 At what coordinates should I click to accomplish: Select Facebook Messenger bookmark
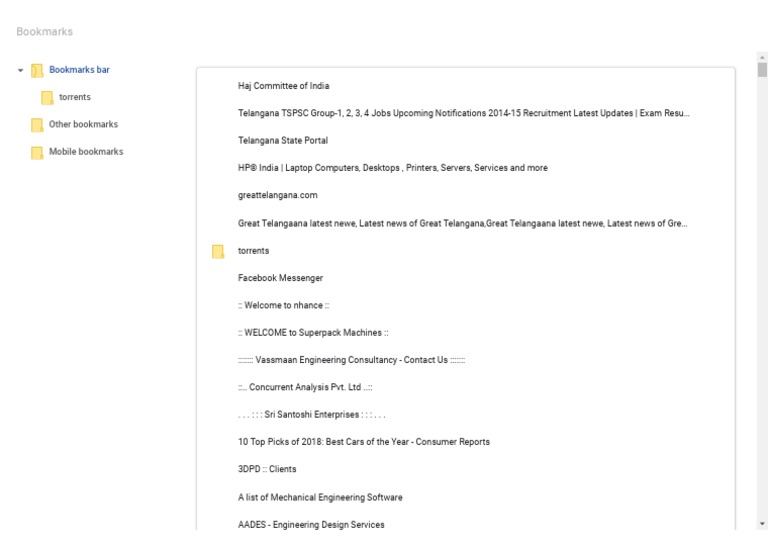[x=280, y=278]
